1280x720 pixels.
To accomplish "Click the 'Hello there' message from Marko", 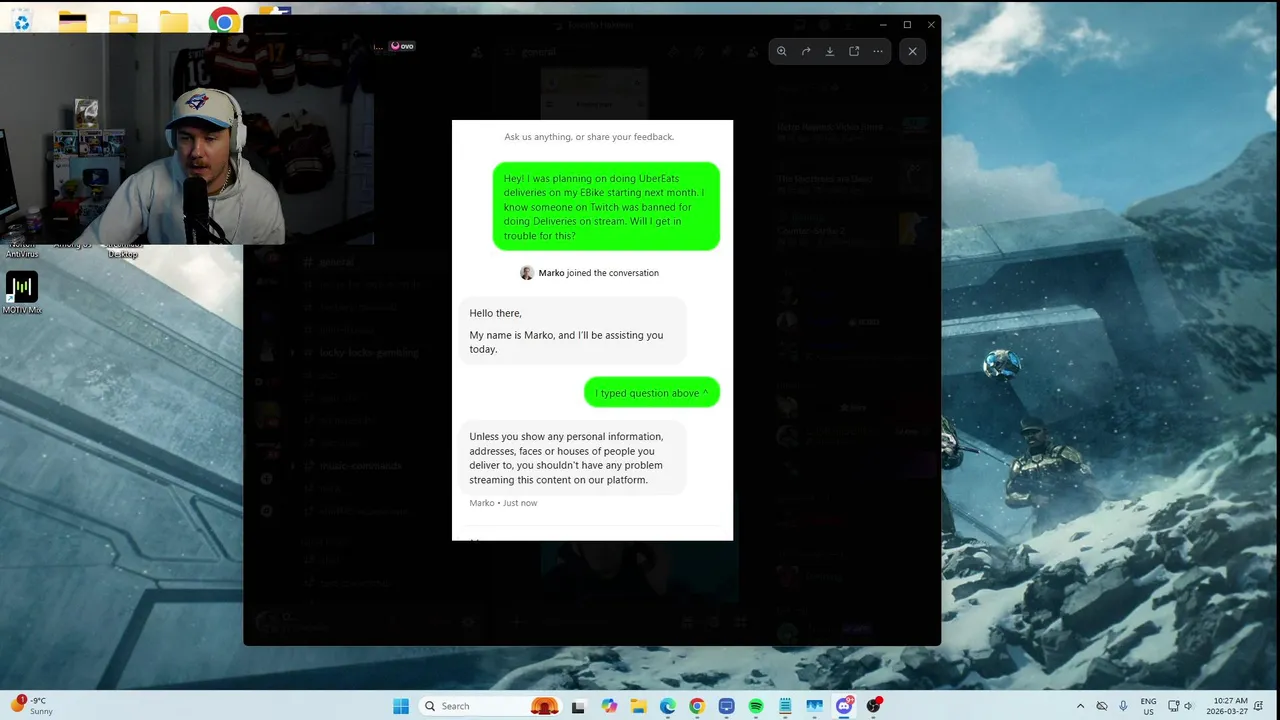I will click(572, 331).
